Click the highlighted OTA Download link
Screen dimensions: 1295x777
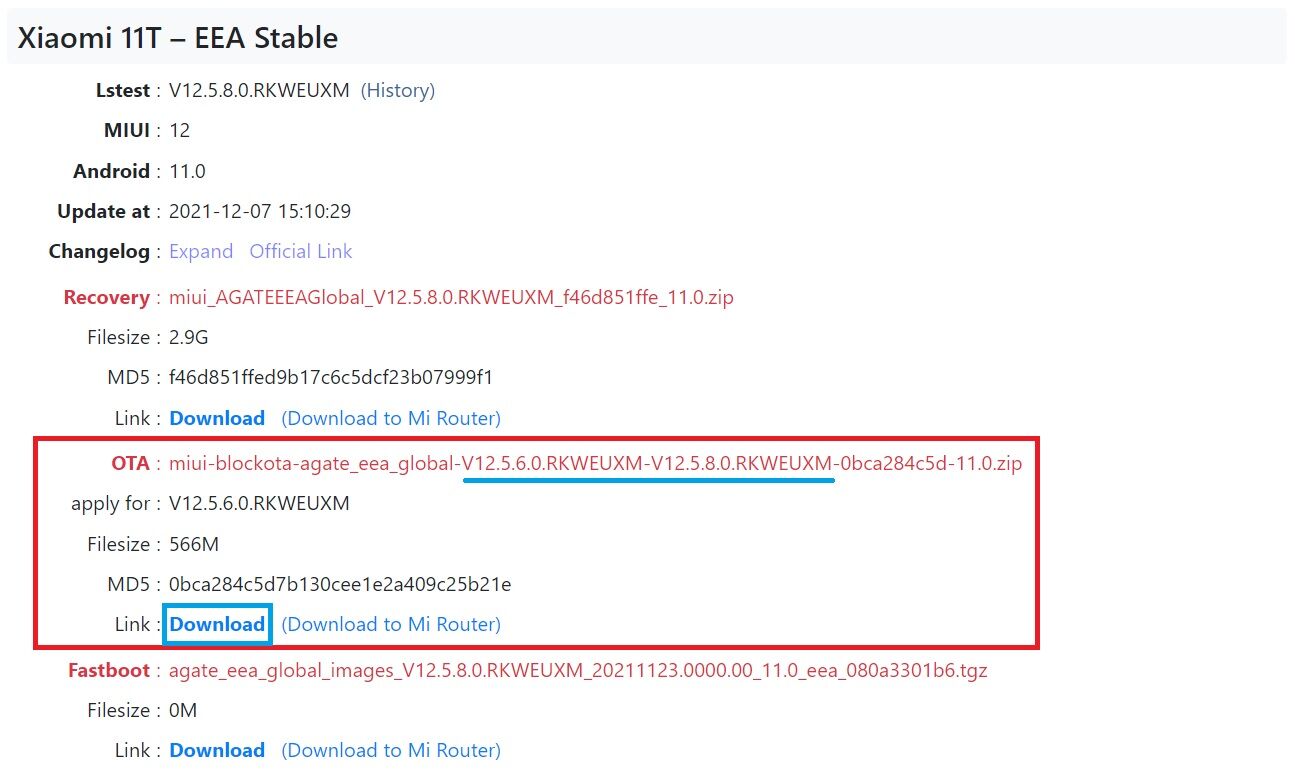point(217,624)
